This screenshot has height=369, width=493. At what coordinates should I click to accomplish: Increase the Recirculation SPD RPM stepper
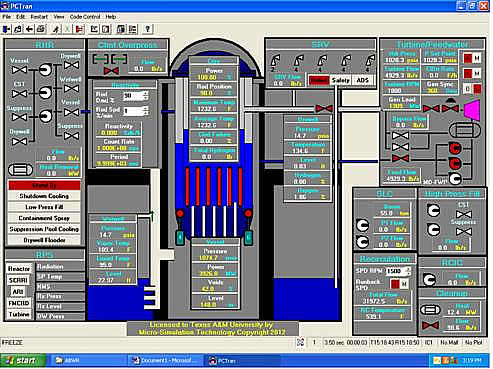point(408,269)
